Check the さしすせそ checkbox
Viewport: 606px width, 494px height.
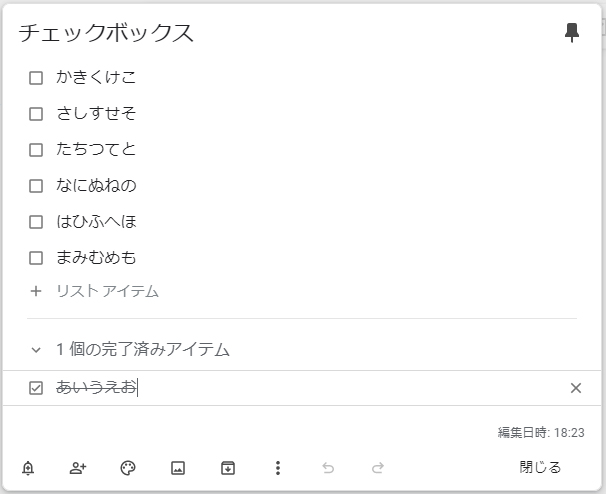pyautogui.click(x=36, y=114)
